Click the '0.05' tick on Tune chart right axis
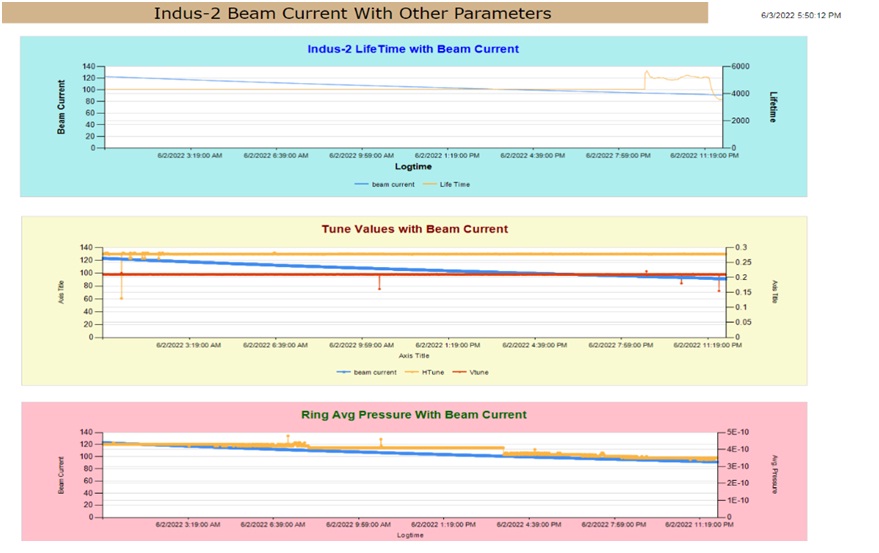879x553 pixels. point(743,322)
